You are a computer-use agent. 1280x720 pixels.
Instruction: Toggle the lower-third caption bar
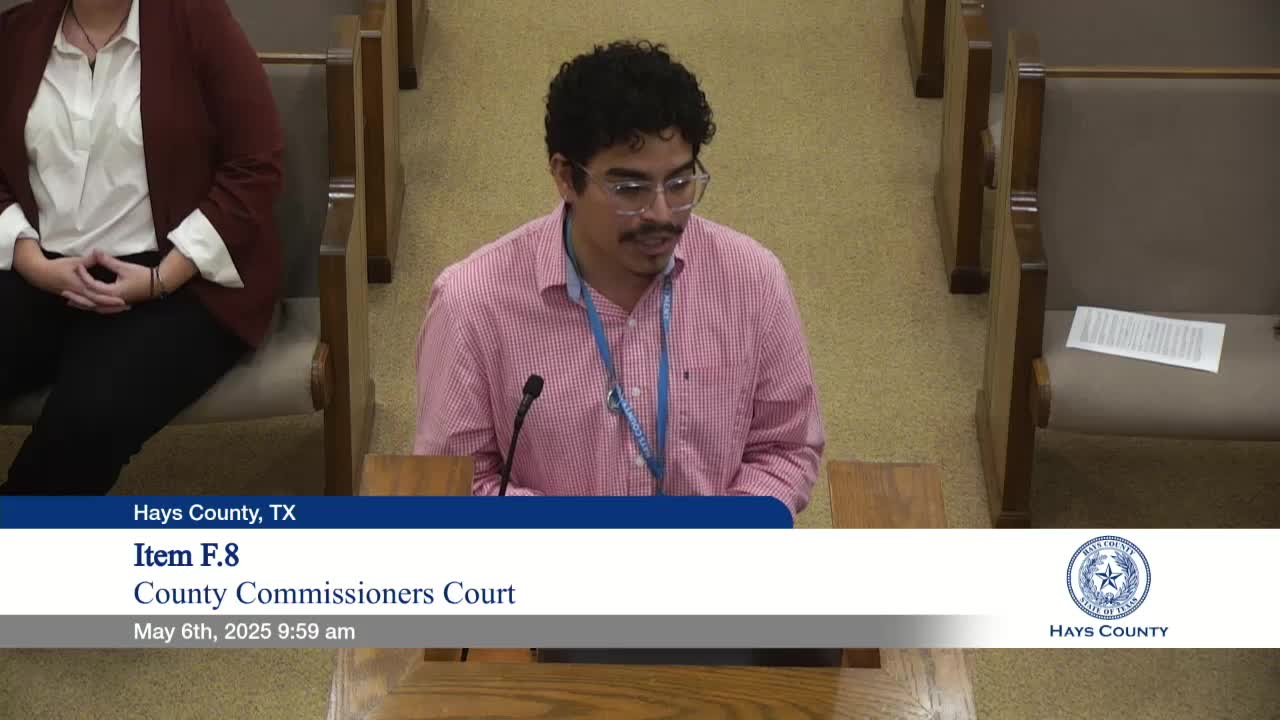[x=400, y=573]
